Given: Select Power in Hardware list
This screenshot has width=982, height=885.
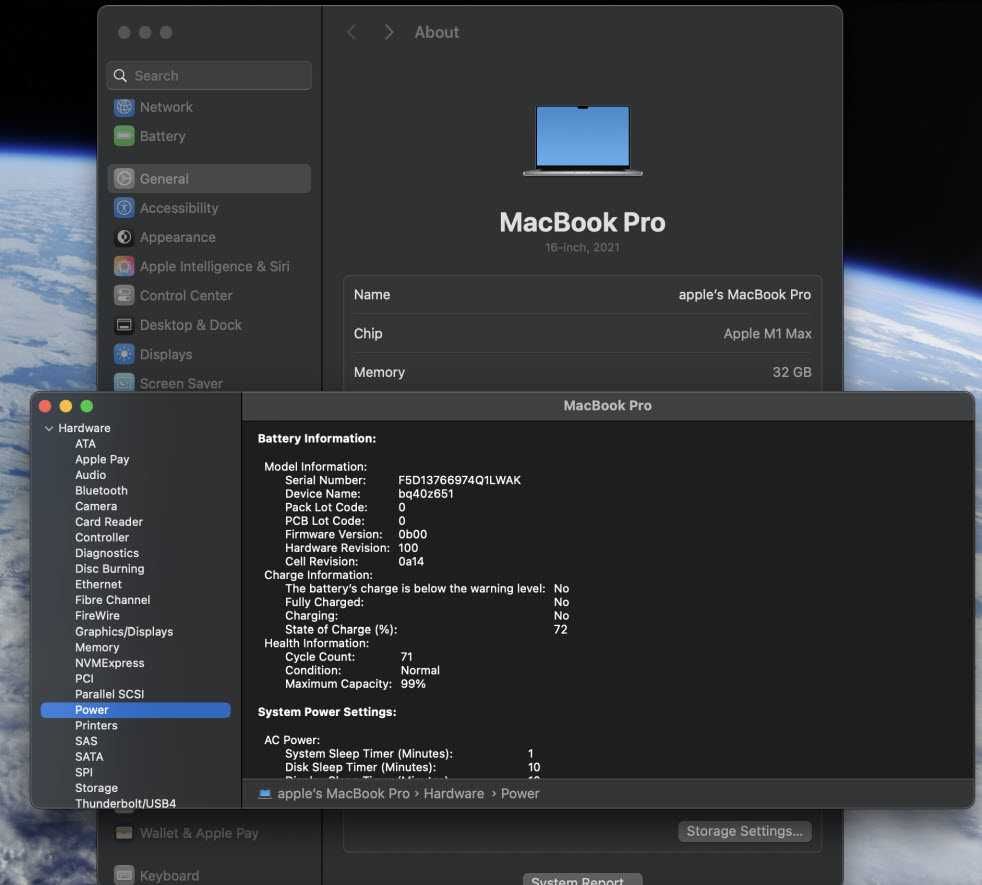Looking at the screenshot, I should [135, 710].
